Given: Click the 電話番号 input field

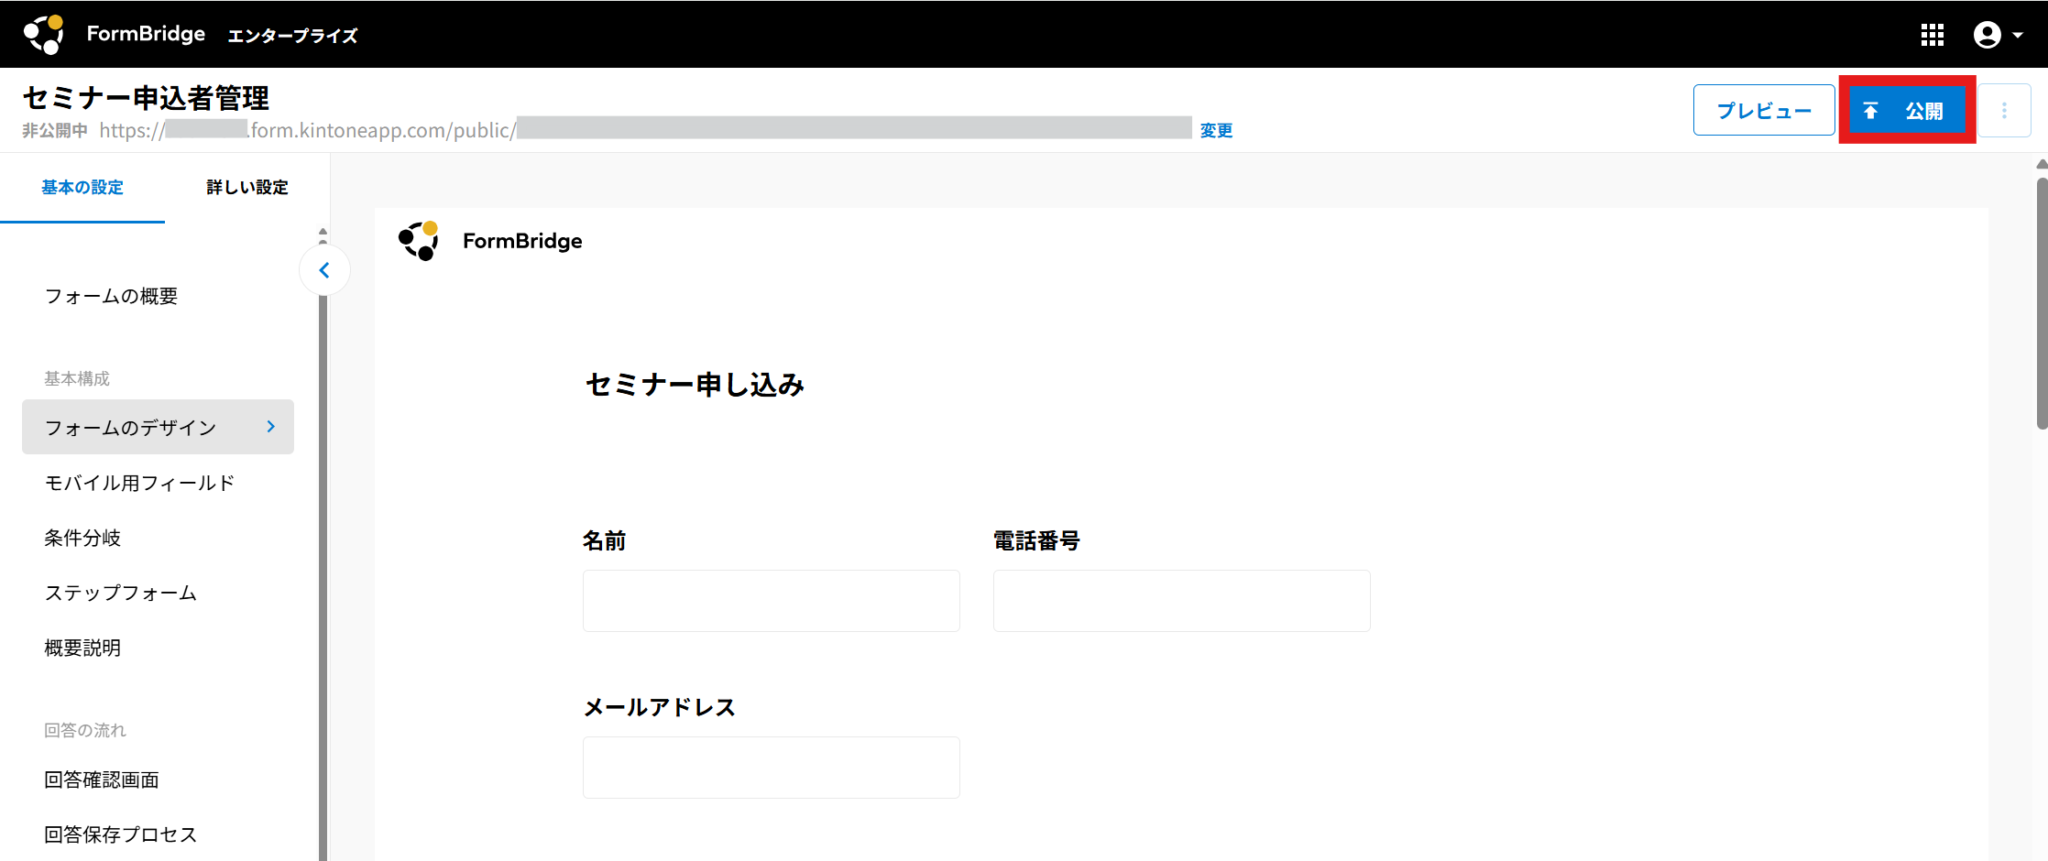Looking at the screenshot, I should [x=1181, y=601].
